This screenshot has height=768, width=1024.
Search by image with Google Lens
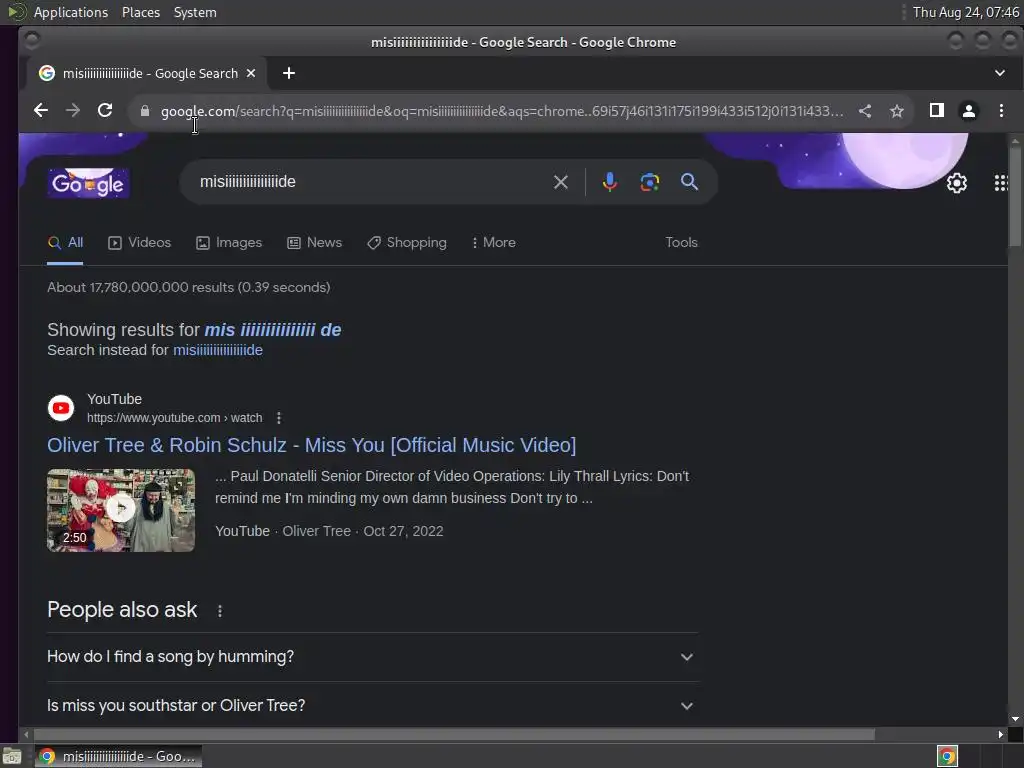point(649,182)
